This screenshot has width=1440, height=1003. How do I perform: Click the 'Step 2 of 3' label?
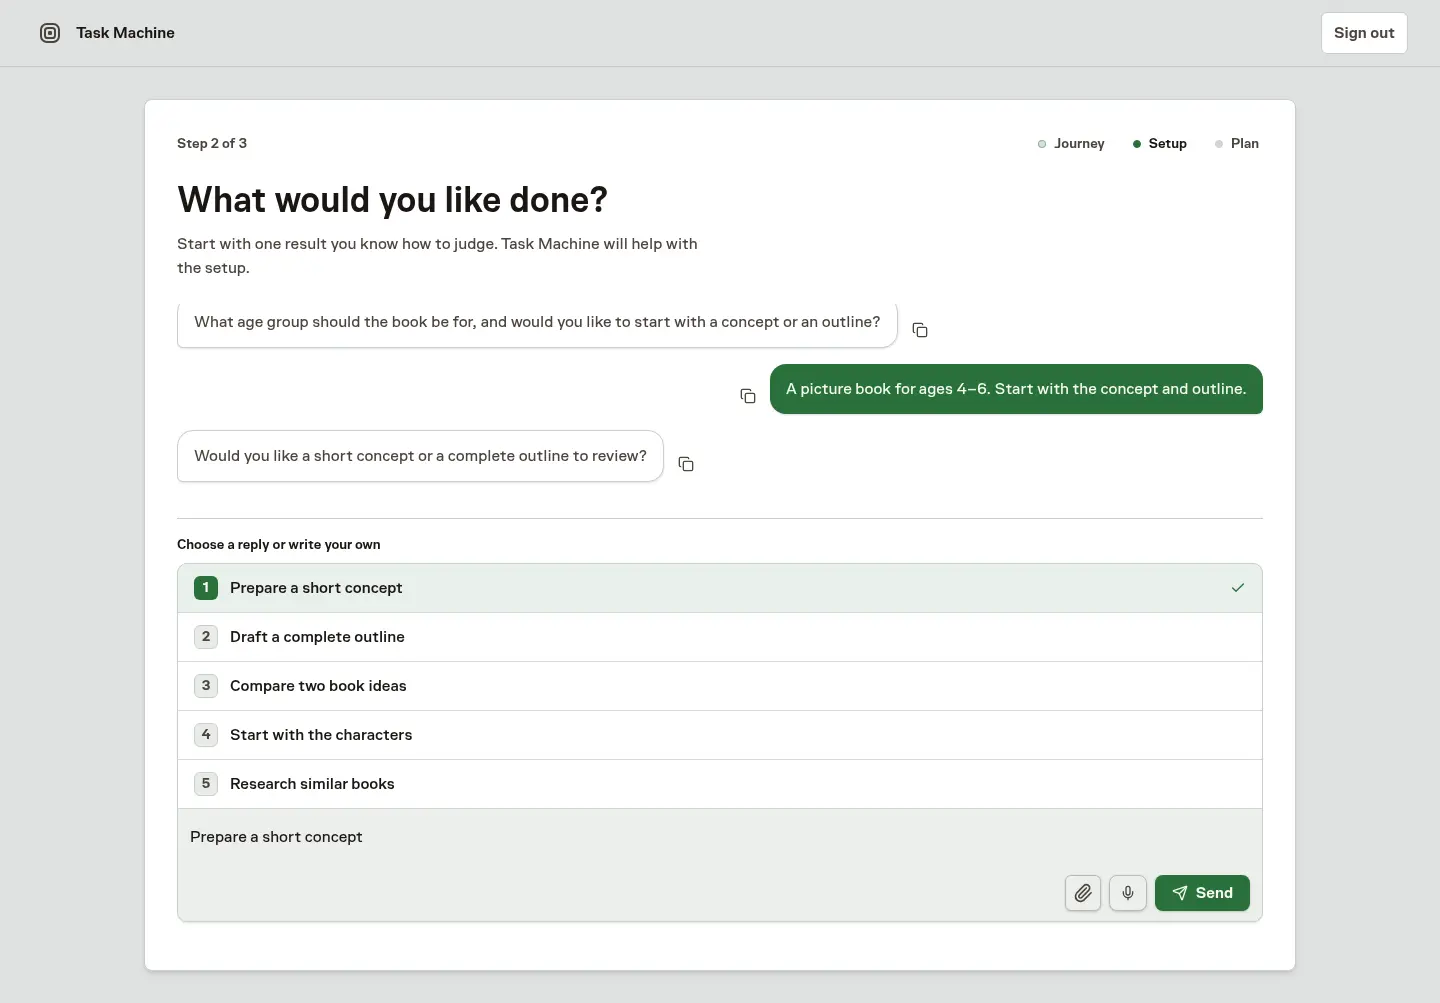(212, 144)
